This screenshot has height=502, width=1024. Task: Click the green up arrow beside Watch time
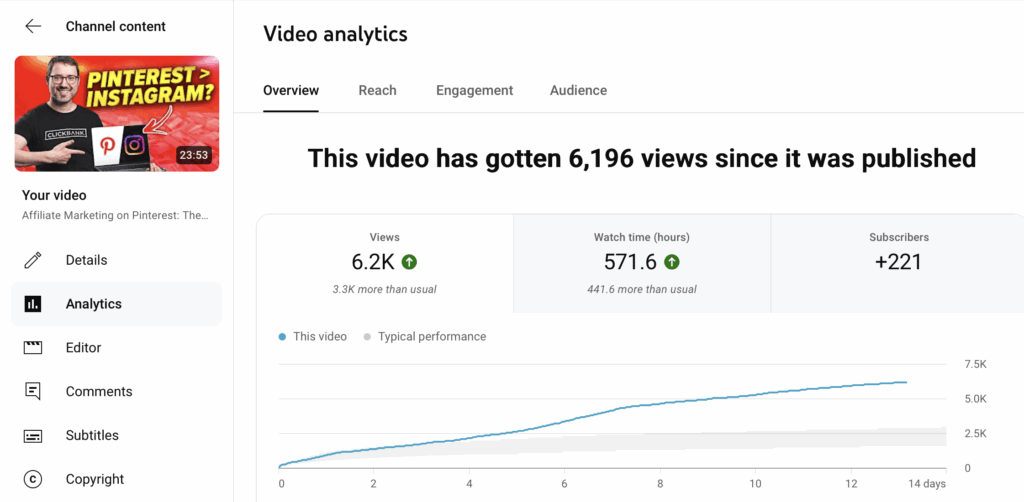pyautogui.click(x=671, y=262)
